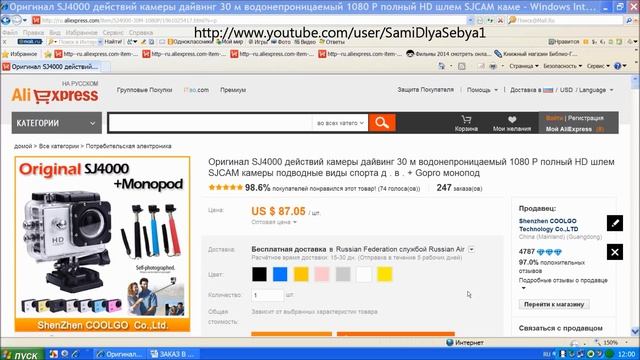Image resolution: width=640 pixels, height=360 pixels.
Task: Open the Страница command bar dropdown
Action: pyautogui.click(x=524, y=66)
